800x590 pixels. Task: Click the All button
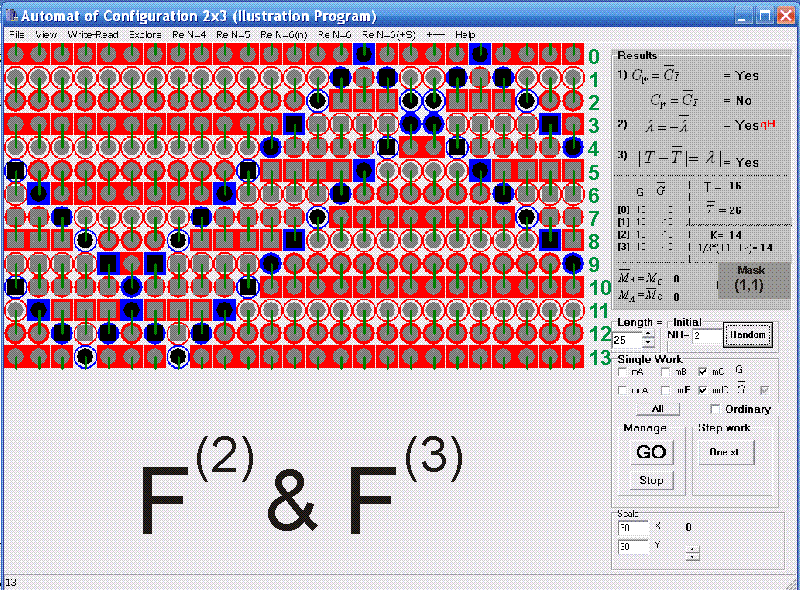point(658,408)
